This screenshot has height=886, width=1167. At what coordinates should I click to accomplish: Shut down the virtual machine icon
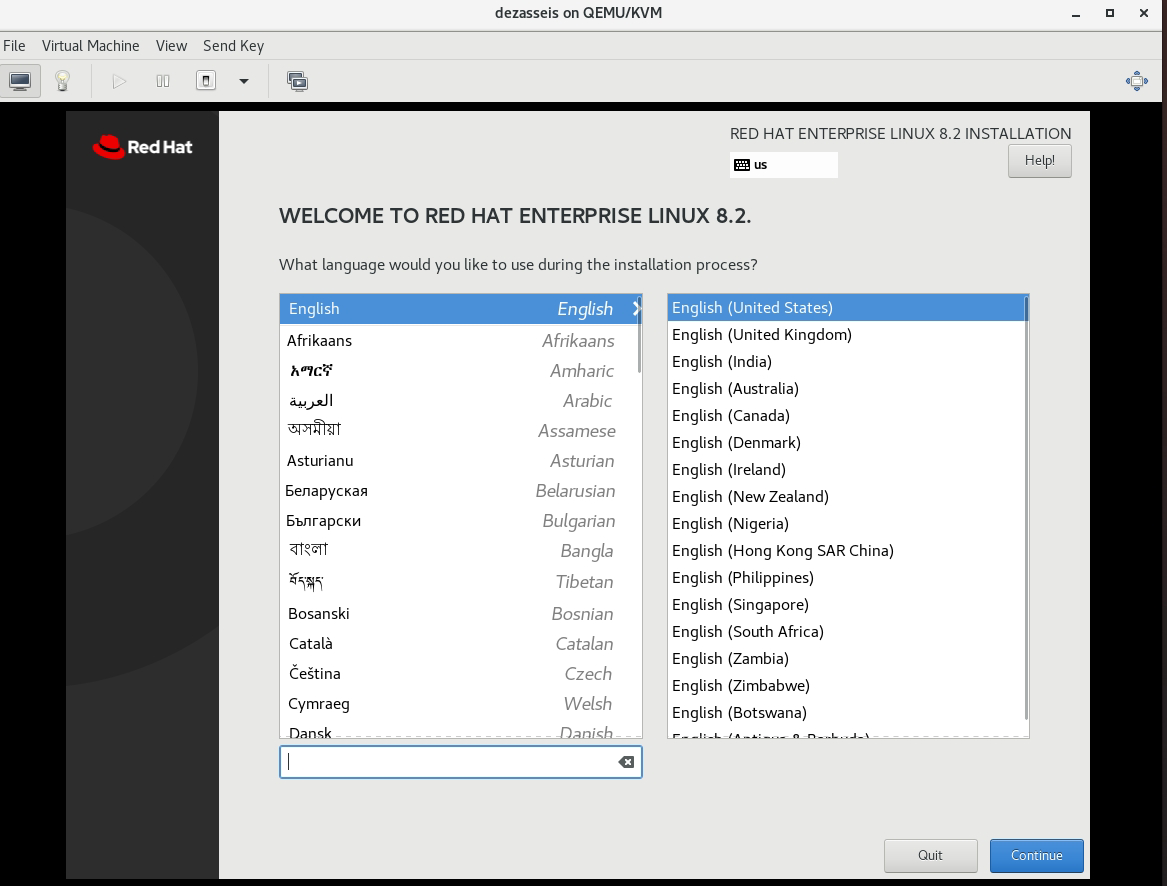pos(206,81)
